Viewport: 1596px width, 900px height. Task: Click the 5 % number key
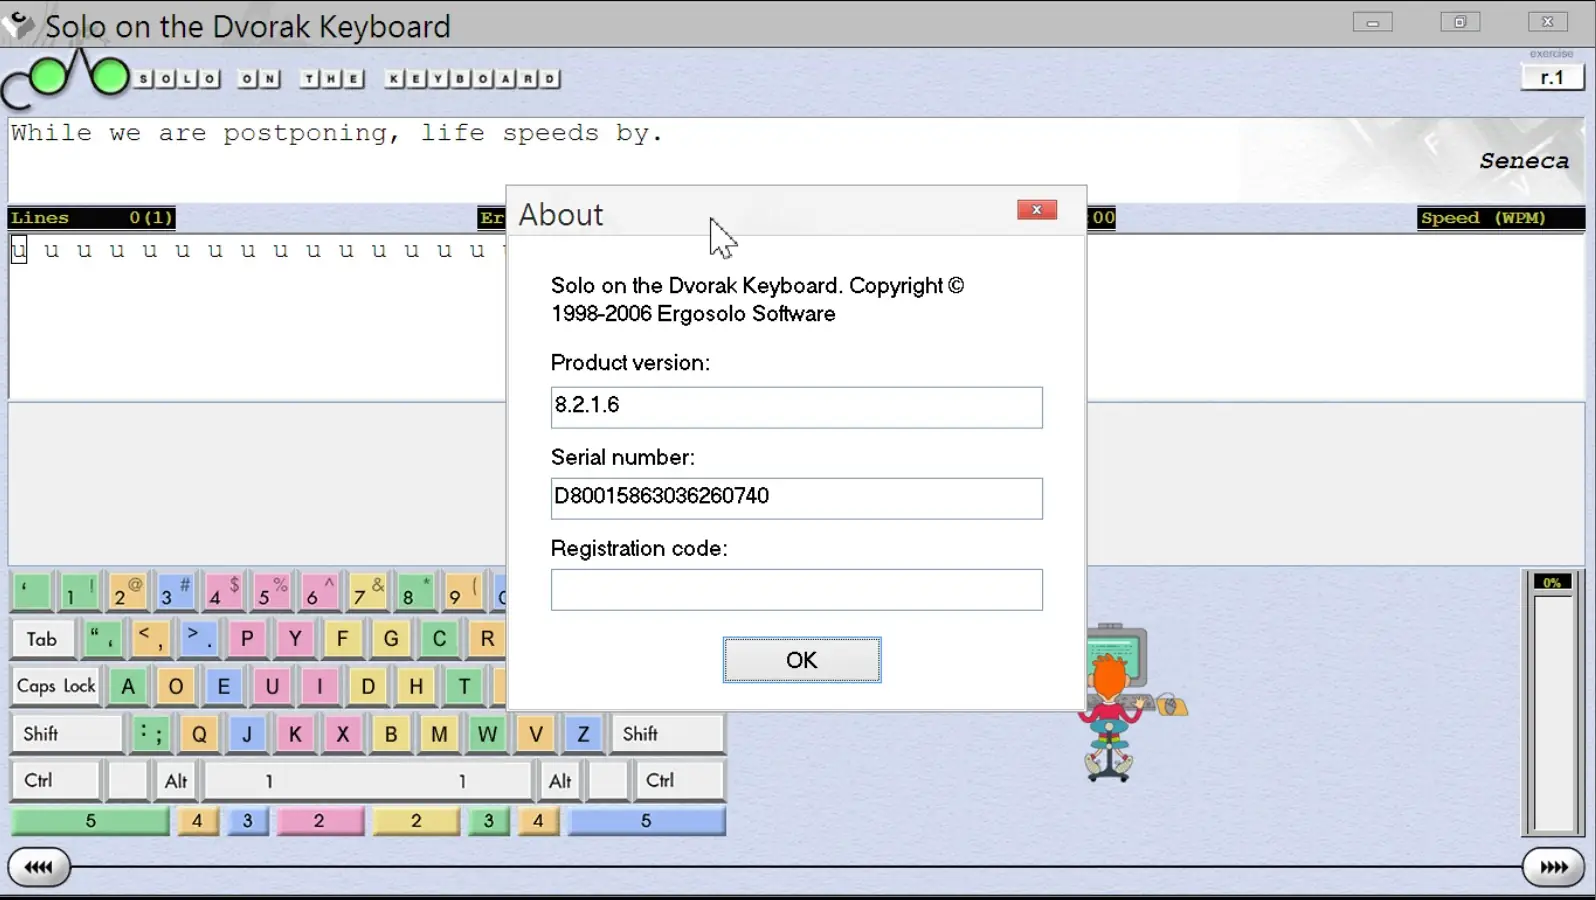[x=271, y=592]
